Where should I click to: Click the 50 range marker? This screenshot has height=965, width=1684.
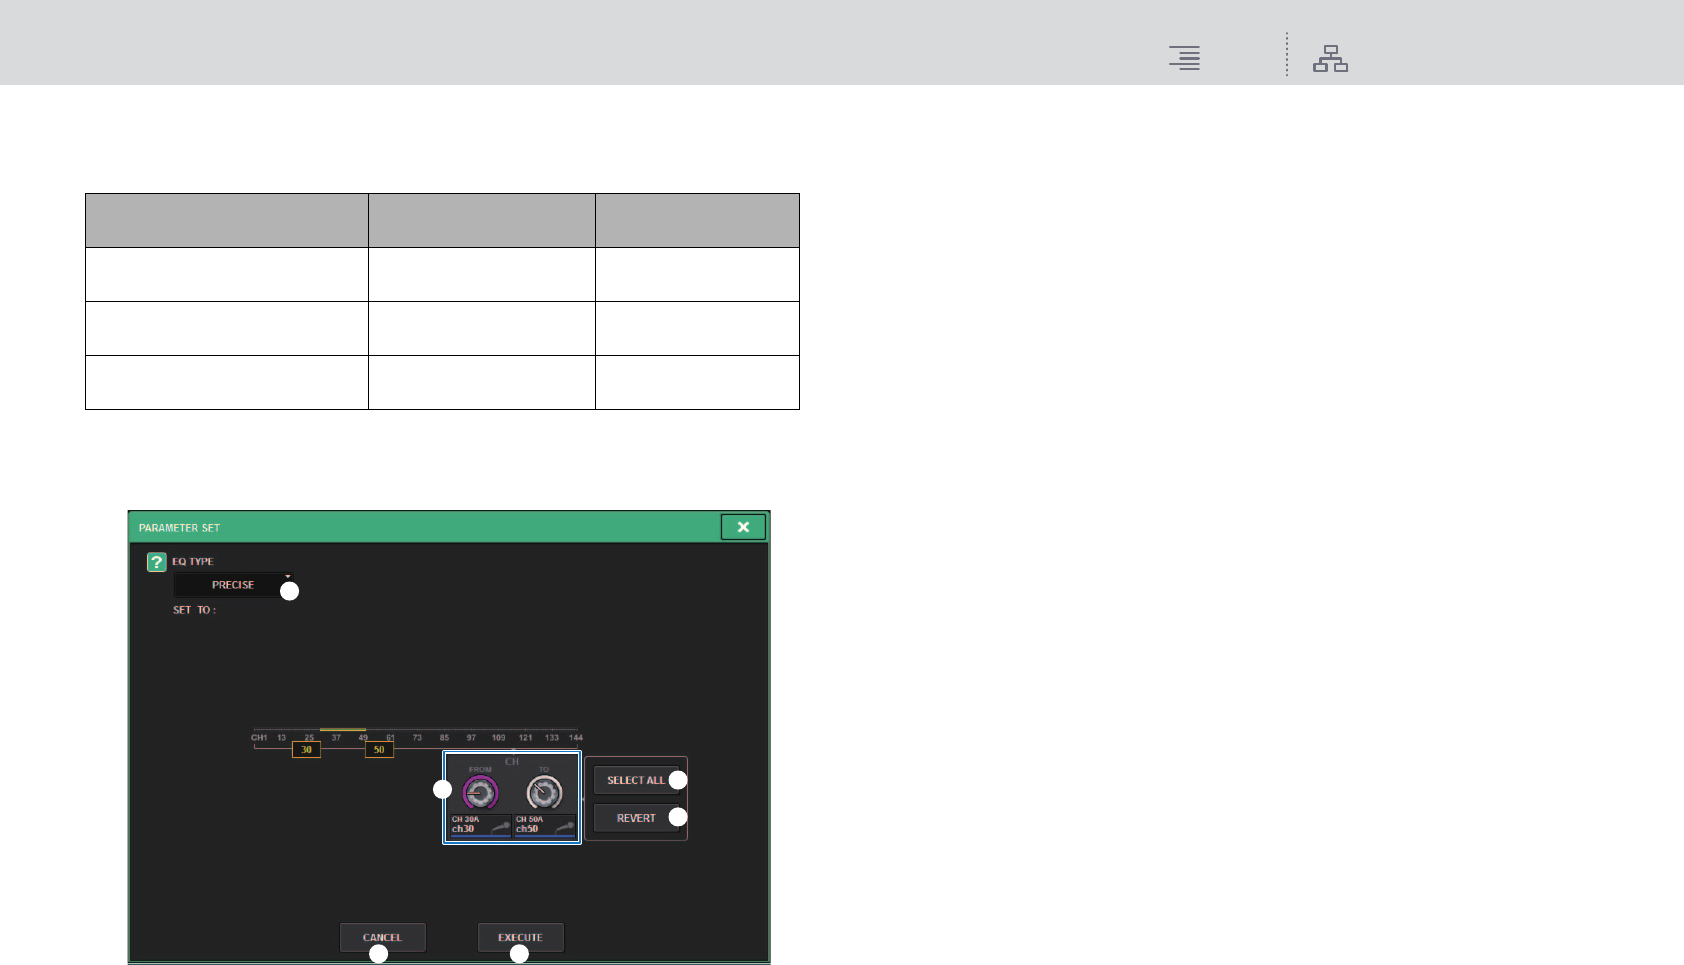click(379, 749)
